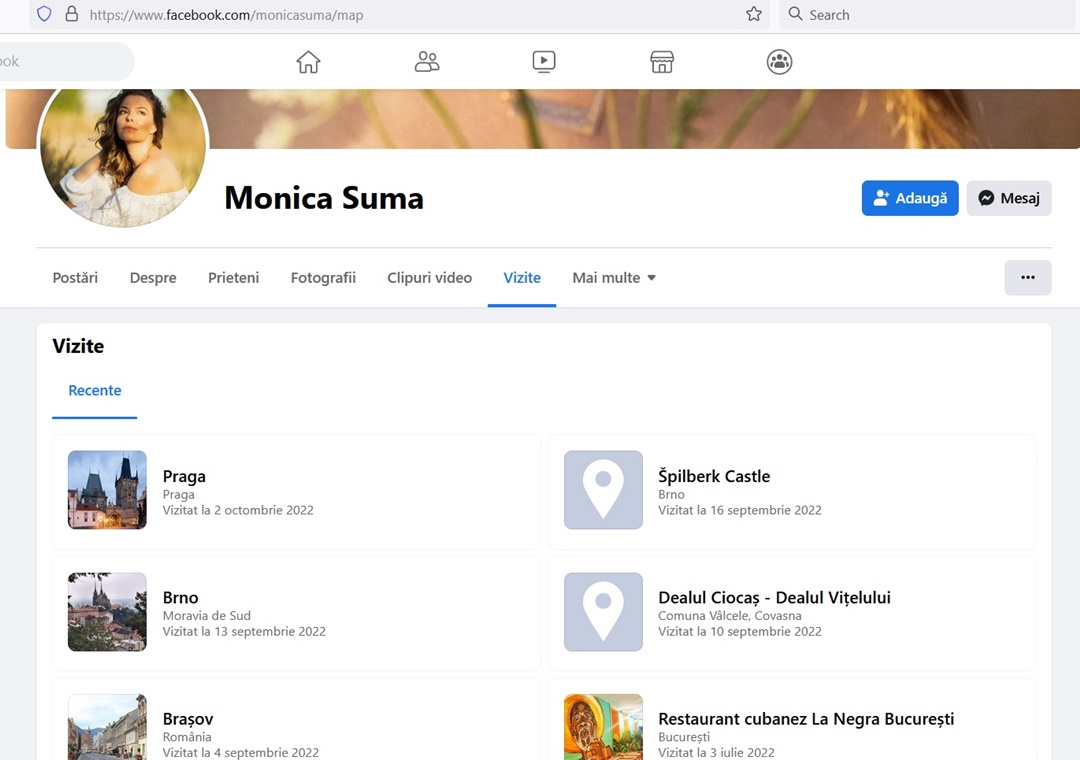
Task: Open the Groups icon in top bar
Action: tap(779, 62)
